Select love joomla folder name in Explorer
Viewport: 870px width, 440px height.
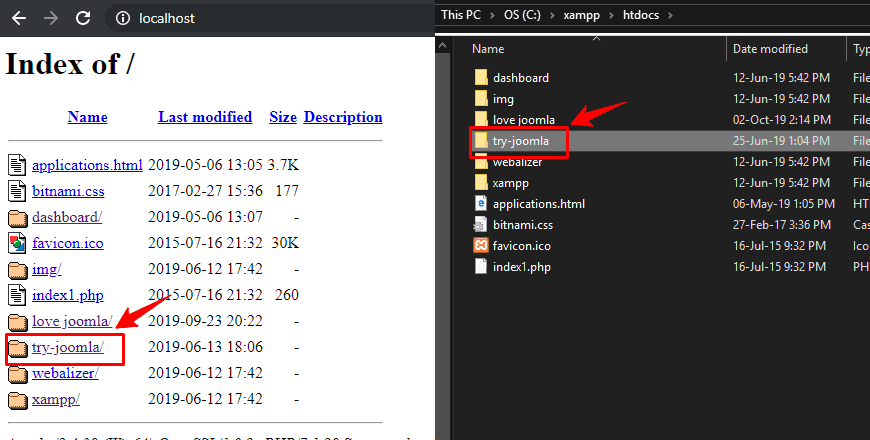pyautogui.click(x=524, y=120)
